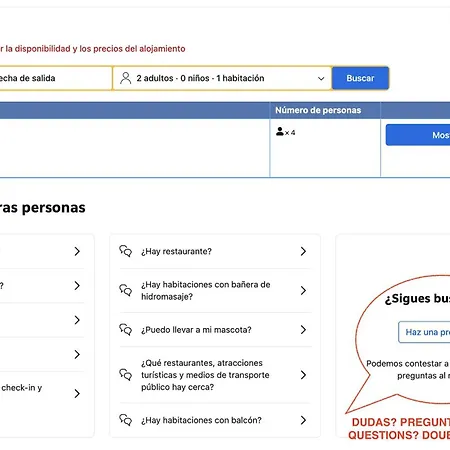Click the chat icon next to nearby attractions question
The width and height of the screenshot is (450, 450).
126,375
